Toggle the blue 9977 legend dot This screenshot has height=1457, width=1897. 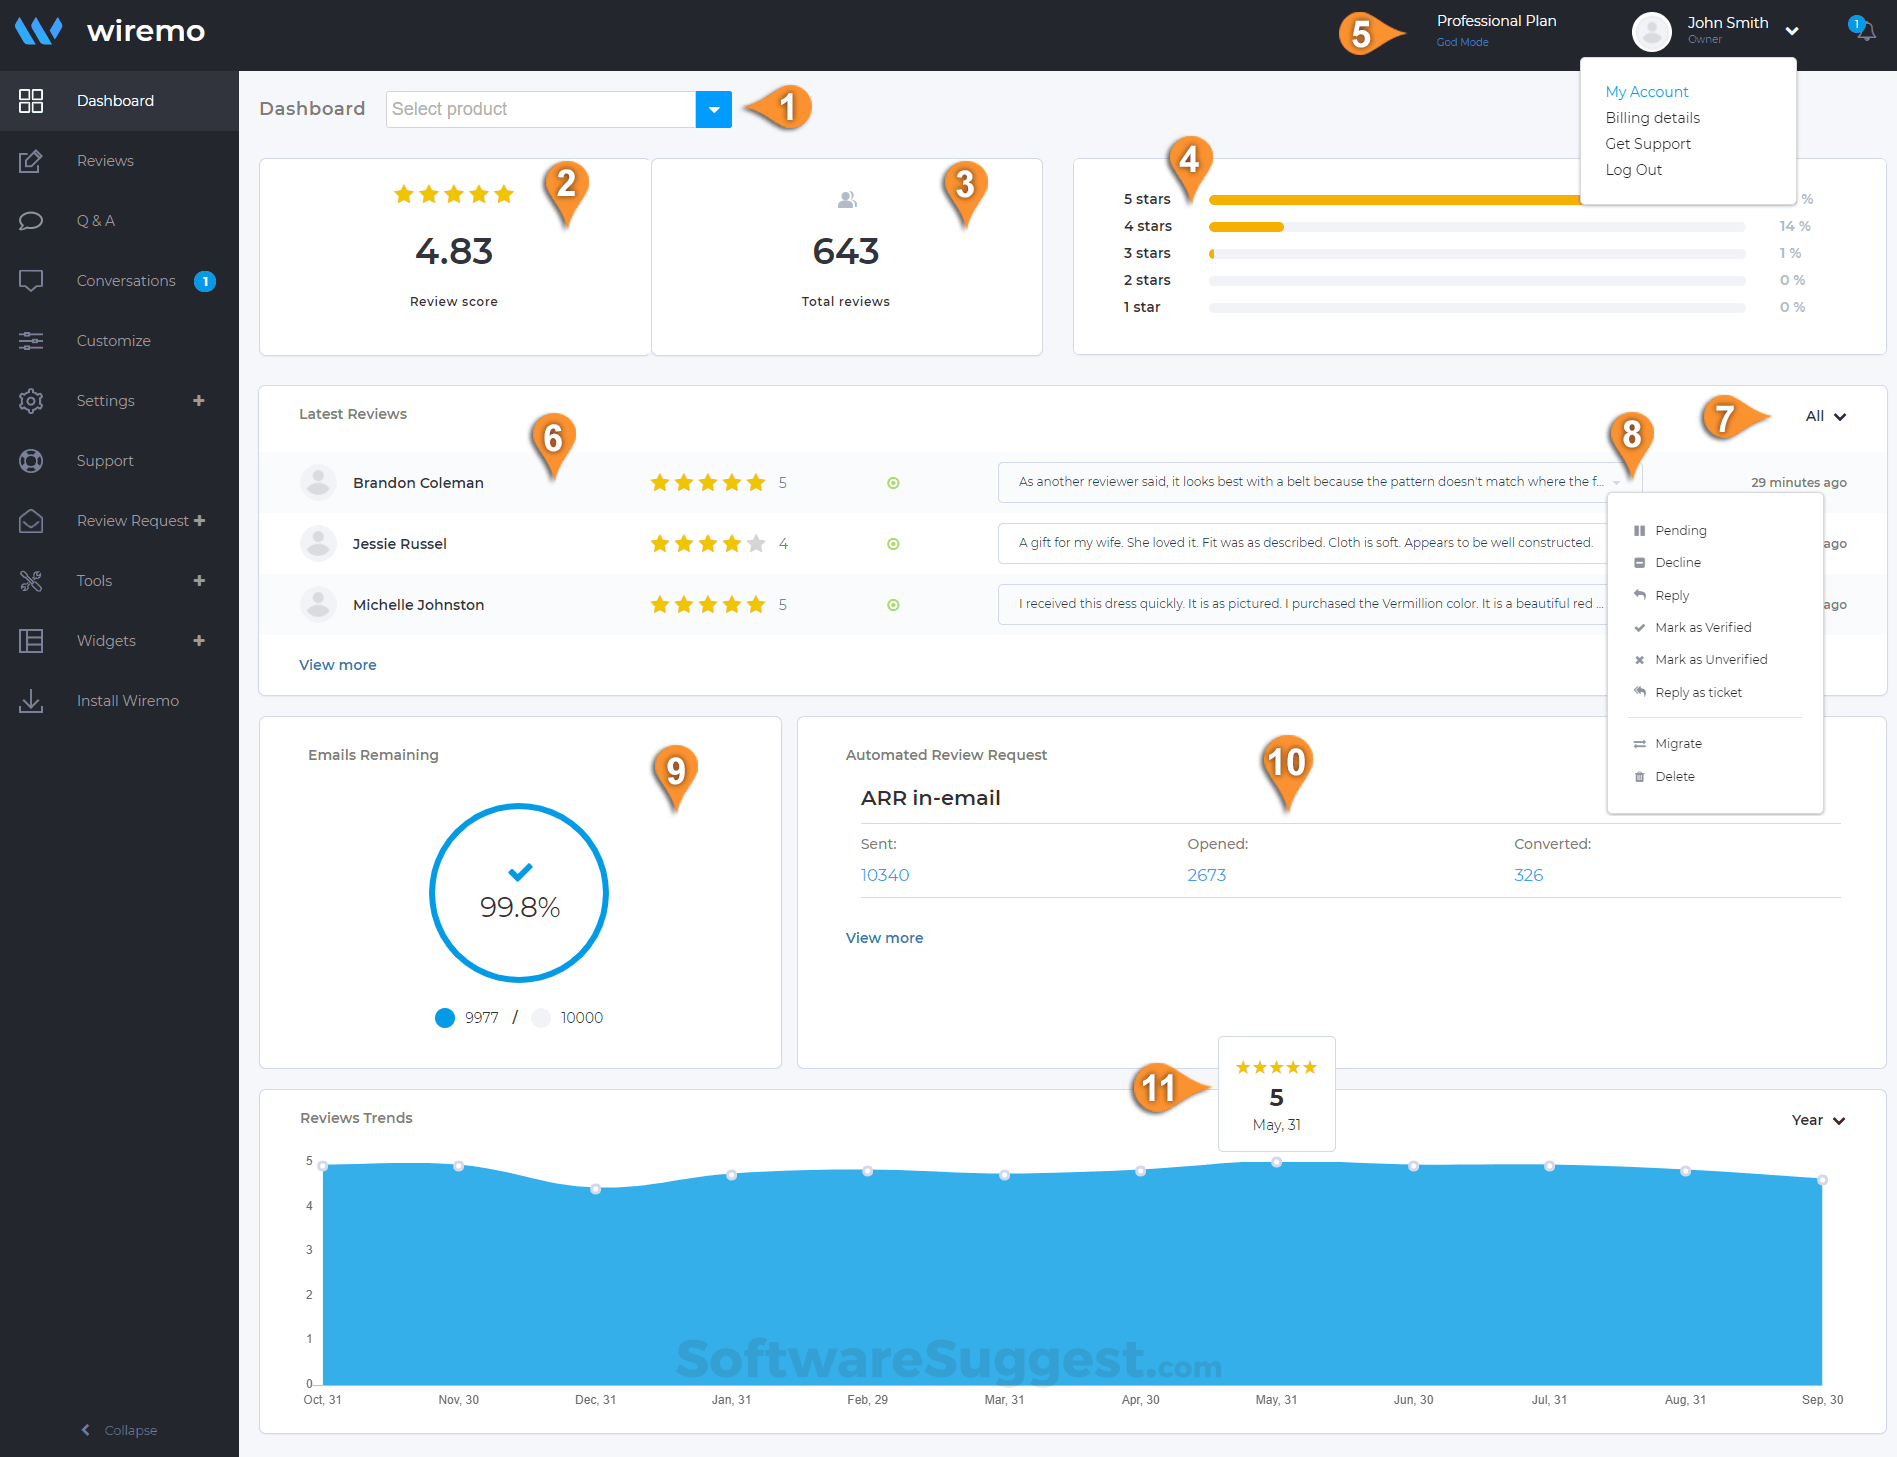(x=445, y=1017)
